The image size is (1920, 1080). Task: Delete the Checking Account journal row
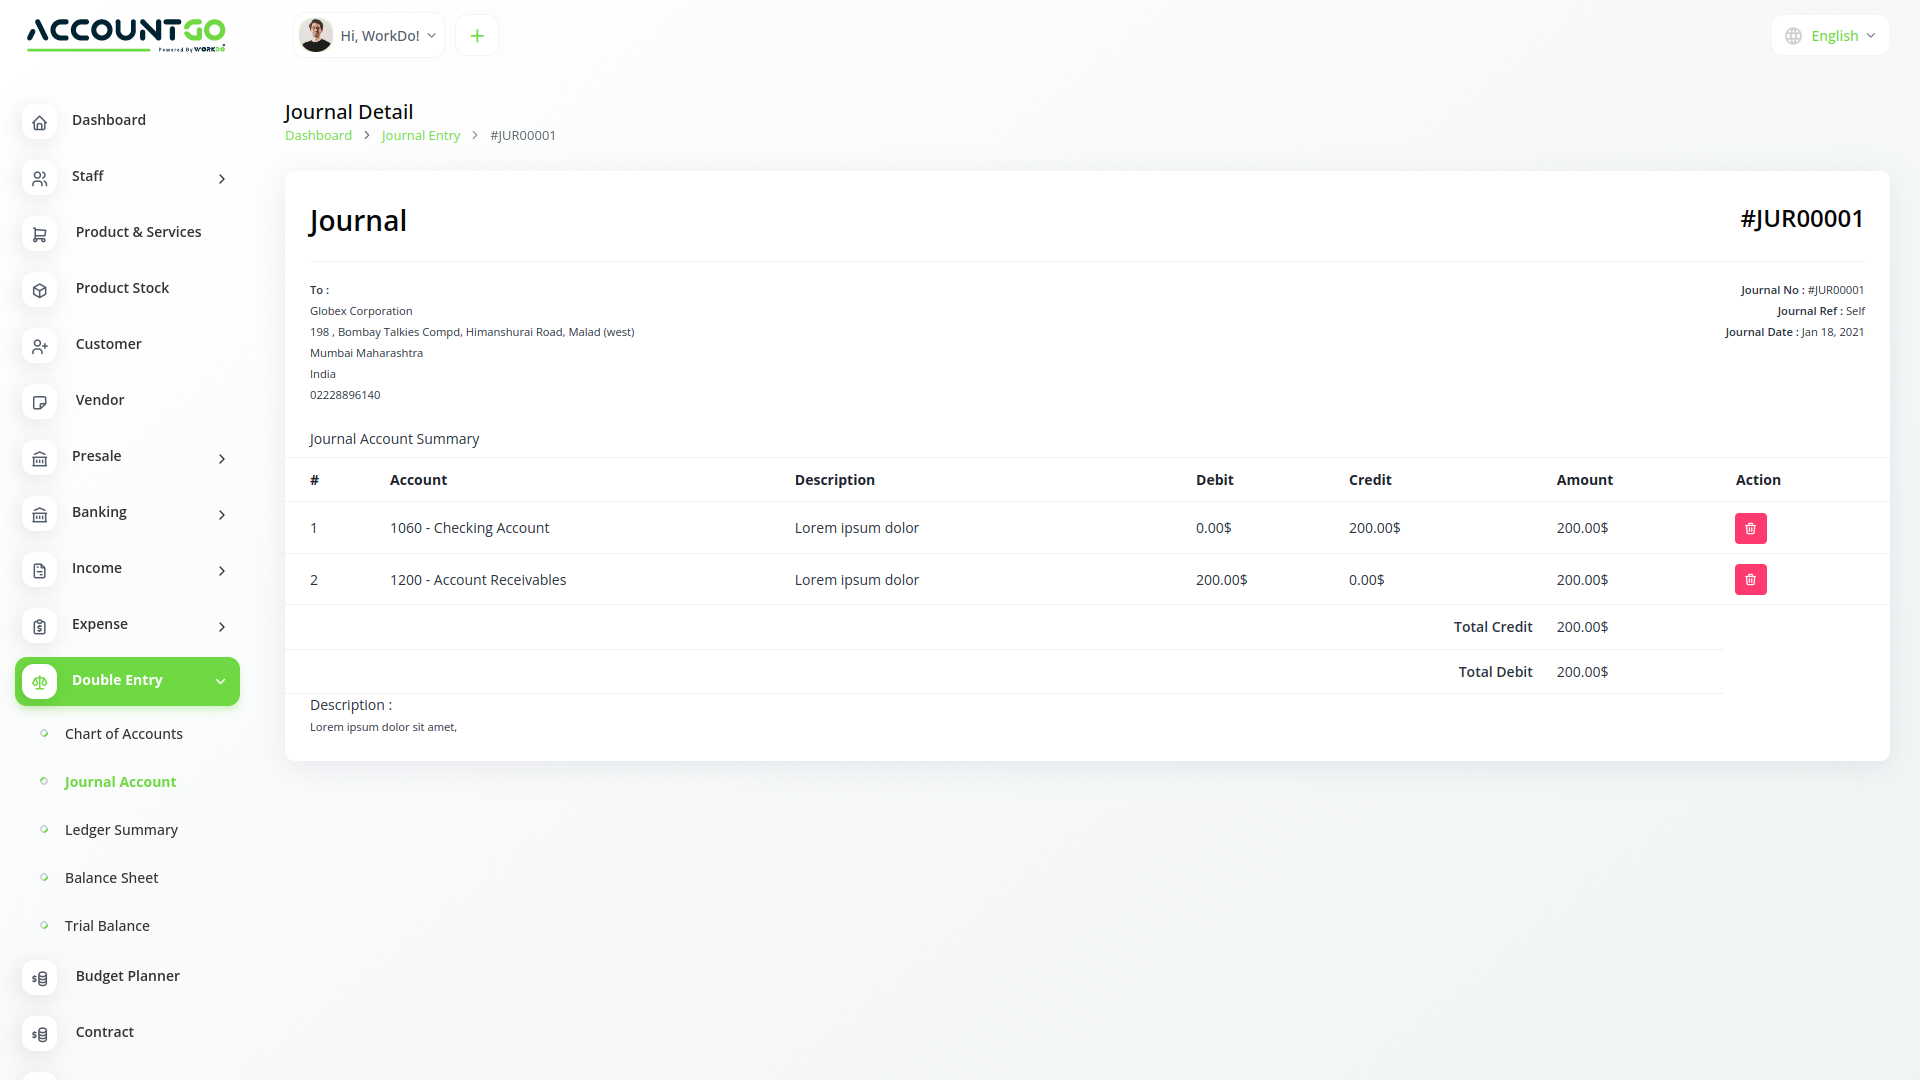[1750, 528]
